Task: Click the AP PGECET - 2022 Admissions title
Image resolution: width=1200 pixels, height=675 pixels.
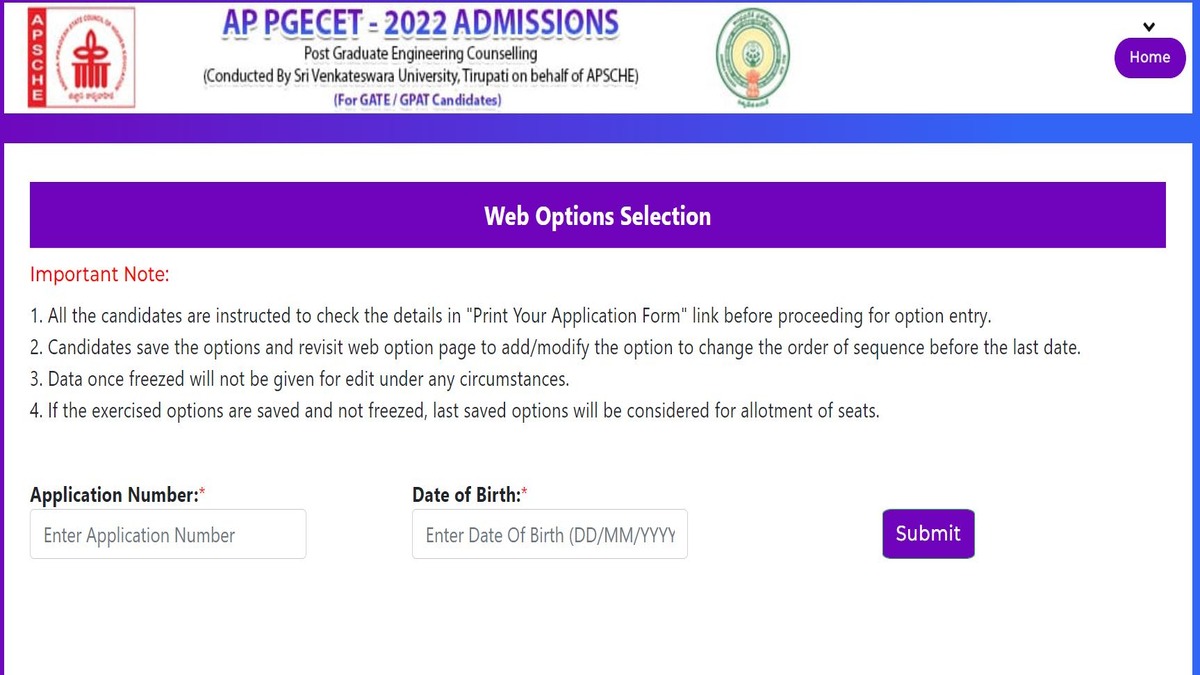Action: (421, 22)
